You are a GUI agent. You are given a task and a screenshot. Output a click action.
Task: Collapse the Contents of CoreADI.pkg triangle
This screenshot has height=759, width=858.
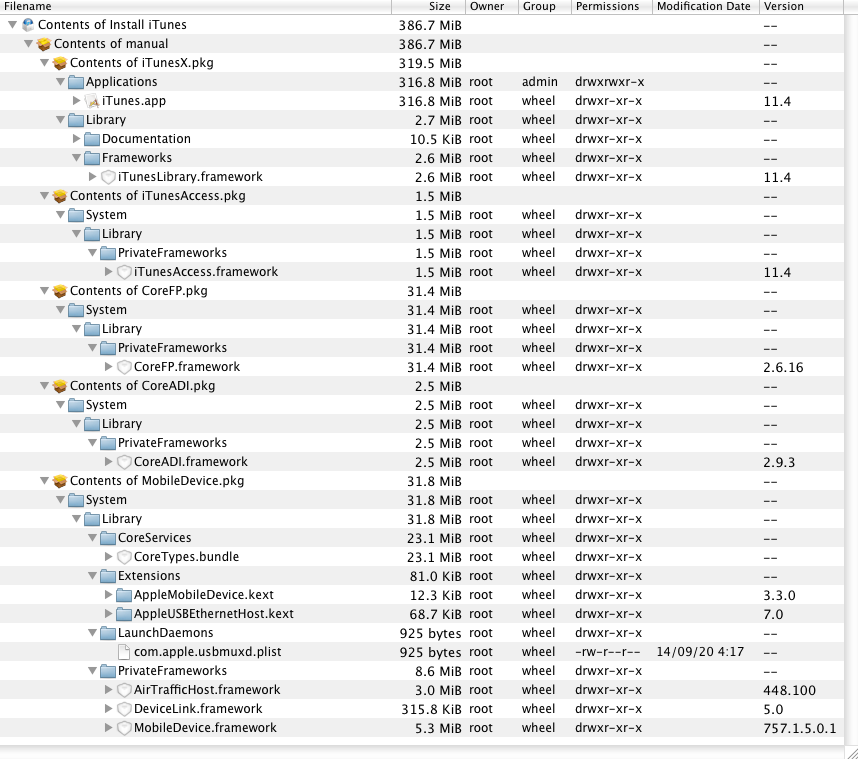[x=44, y=386]
